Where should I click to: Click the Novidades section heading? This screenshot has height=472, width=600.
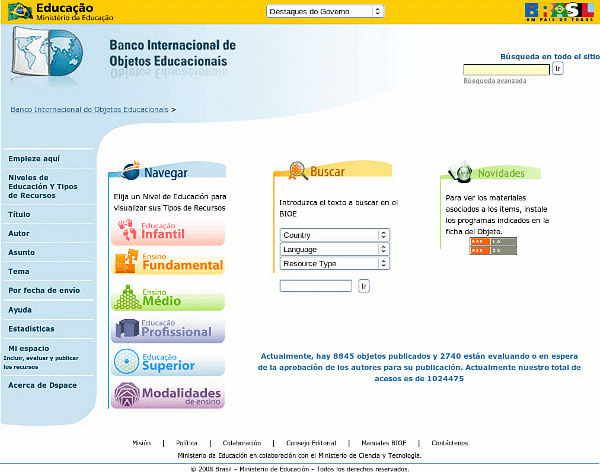501,173
